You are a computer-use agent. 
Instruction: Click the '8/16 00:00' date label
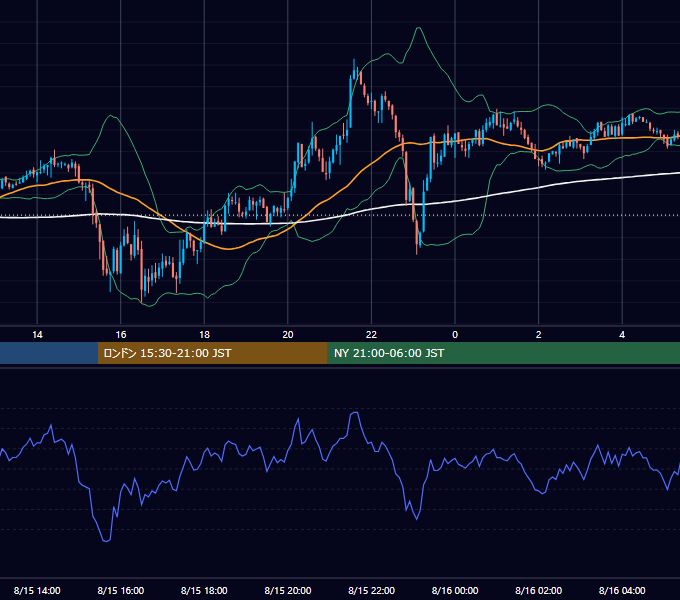[x=455, y=590]
